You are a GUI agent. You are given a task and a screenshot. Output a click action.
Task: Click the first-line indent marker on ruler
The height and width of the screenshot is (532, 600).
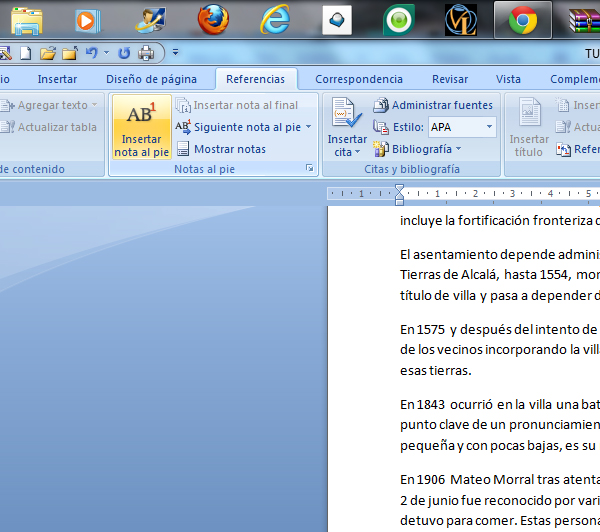[x=399, y=189]
